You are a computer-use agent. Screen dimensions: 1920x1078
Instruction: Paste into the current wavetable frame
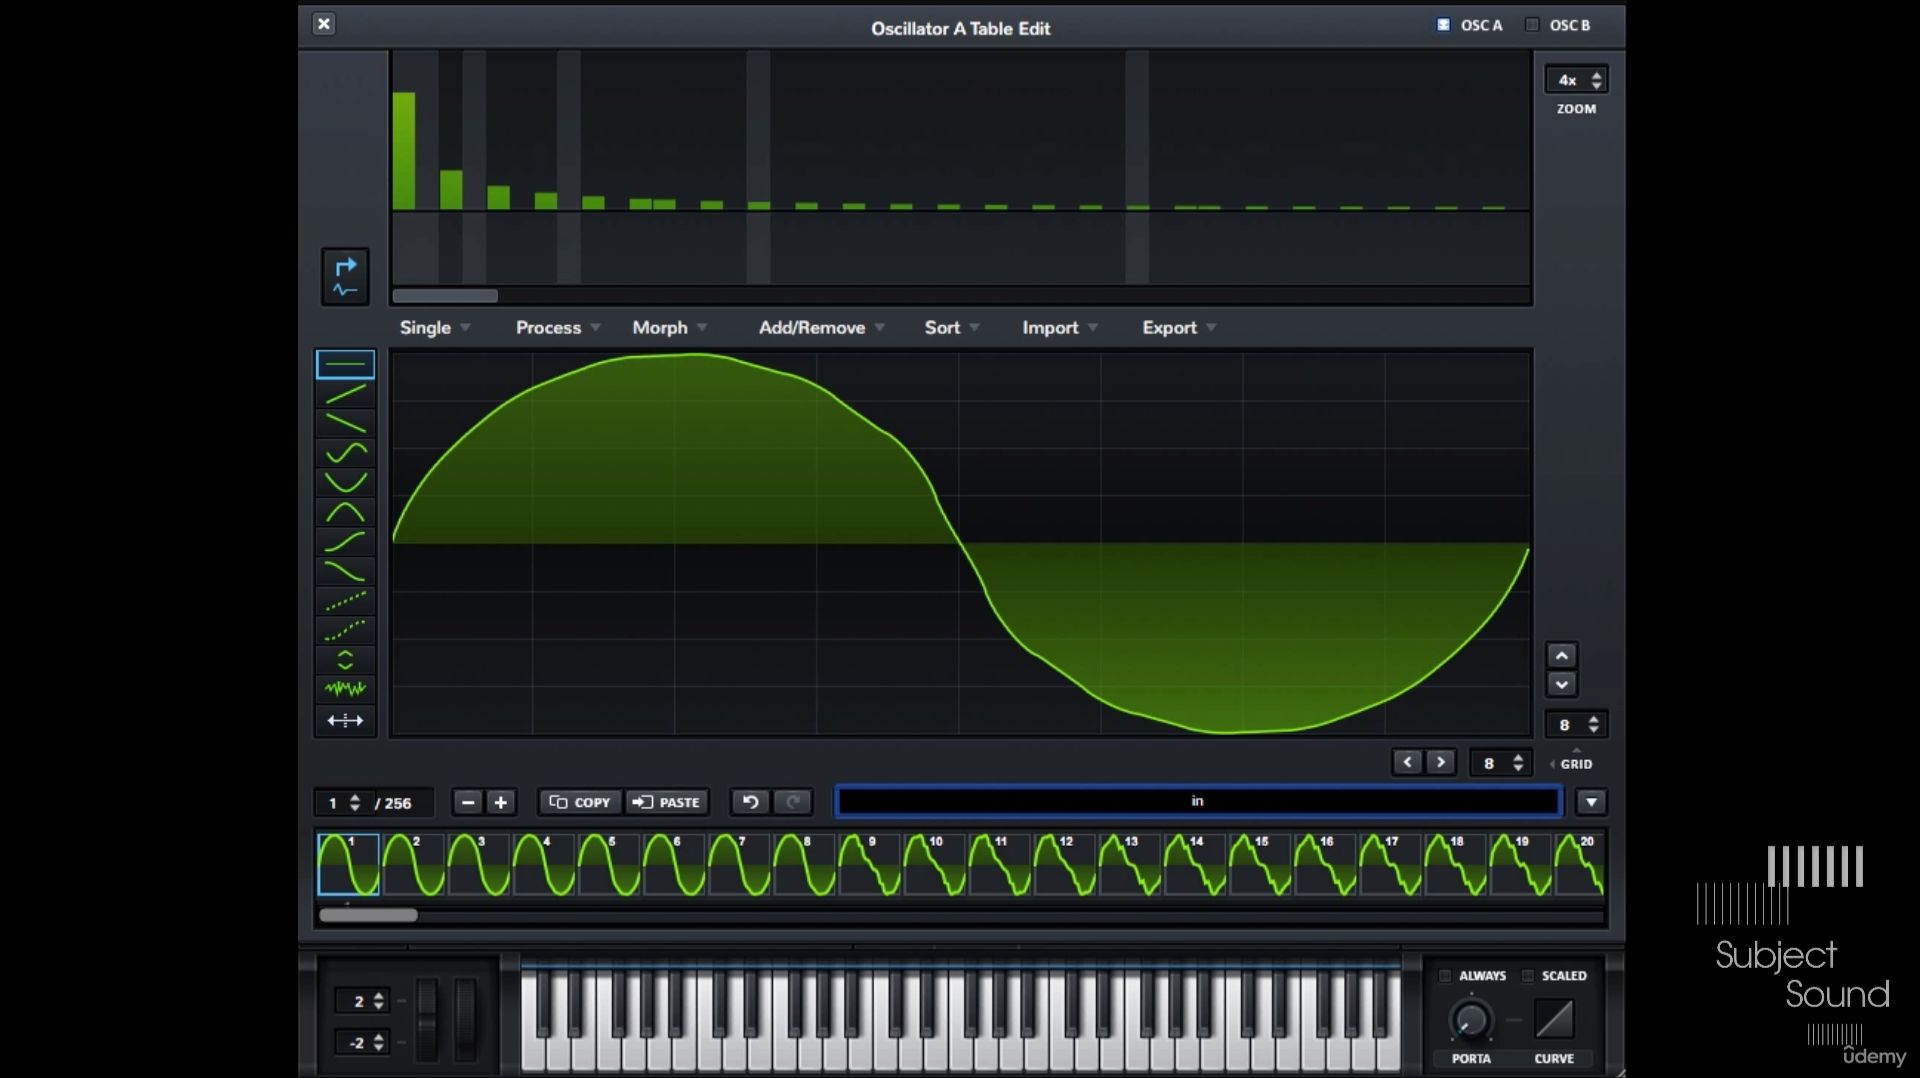coord(667,802)
